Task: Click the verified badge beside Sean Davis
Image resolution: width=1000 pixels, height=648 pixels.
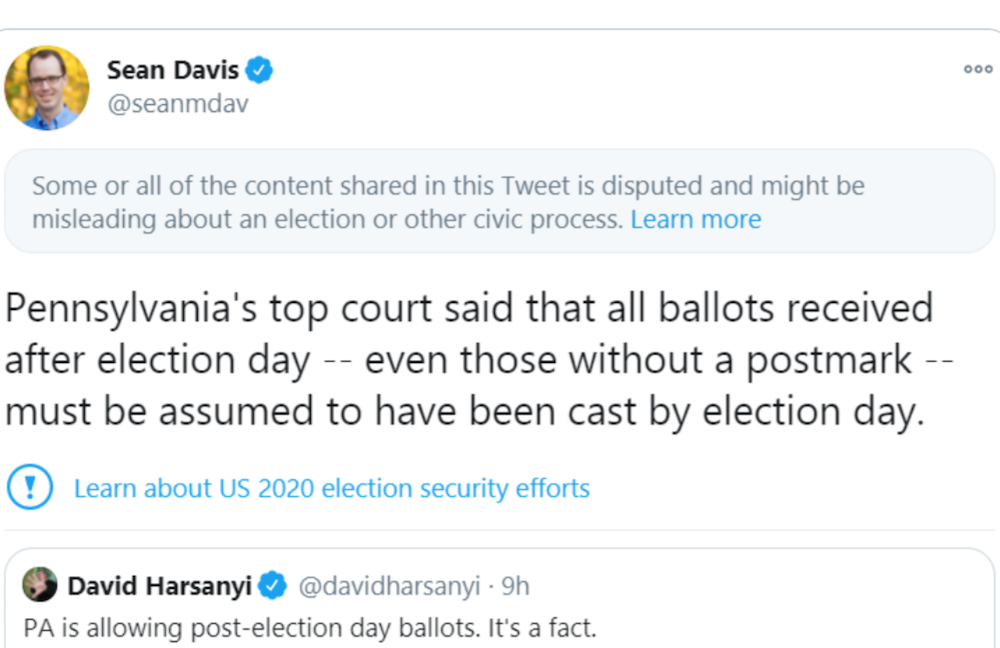Action: pyautogui.click(x=261, y=70)
